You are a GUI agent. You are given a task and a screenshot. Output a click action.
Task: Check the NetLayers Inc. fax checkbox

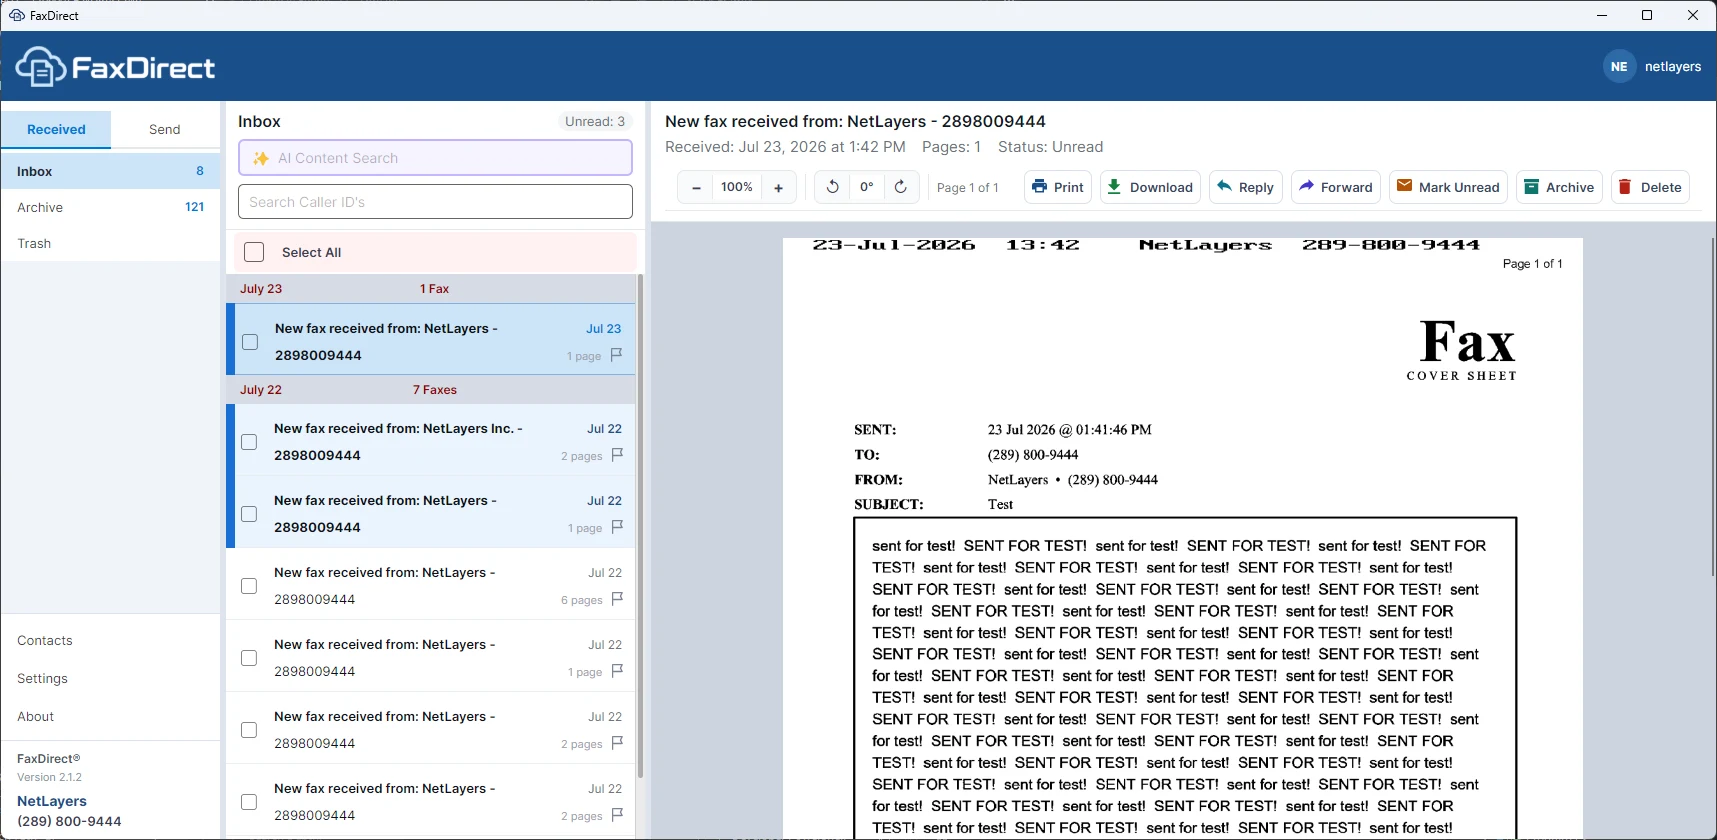tap(249, 442)
